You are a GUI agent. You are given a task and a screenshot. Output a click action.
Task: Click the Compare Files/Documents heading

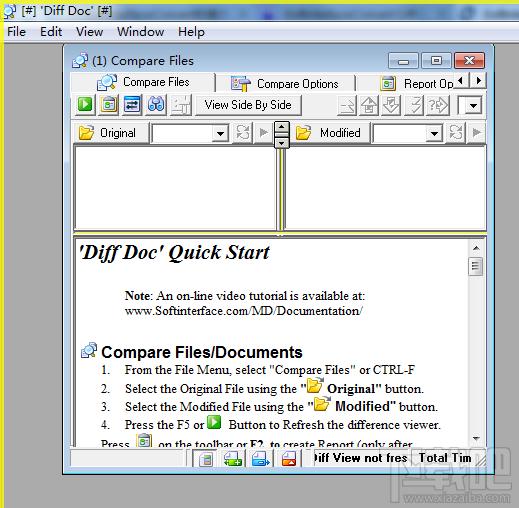pyautogui.click(x=202, y=352)
